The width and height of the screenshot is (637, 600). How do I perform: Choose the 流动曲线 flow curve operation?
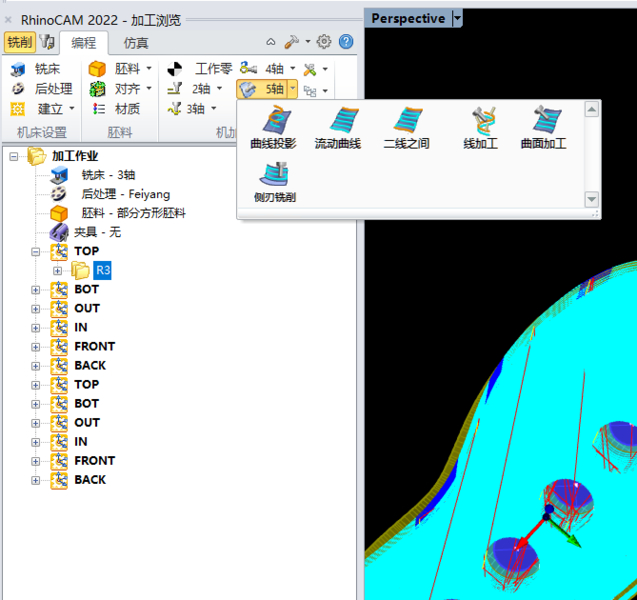[x=339, y=127]
